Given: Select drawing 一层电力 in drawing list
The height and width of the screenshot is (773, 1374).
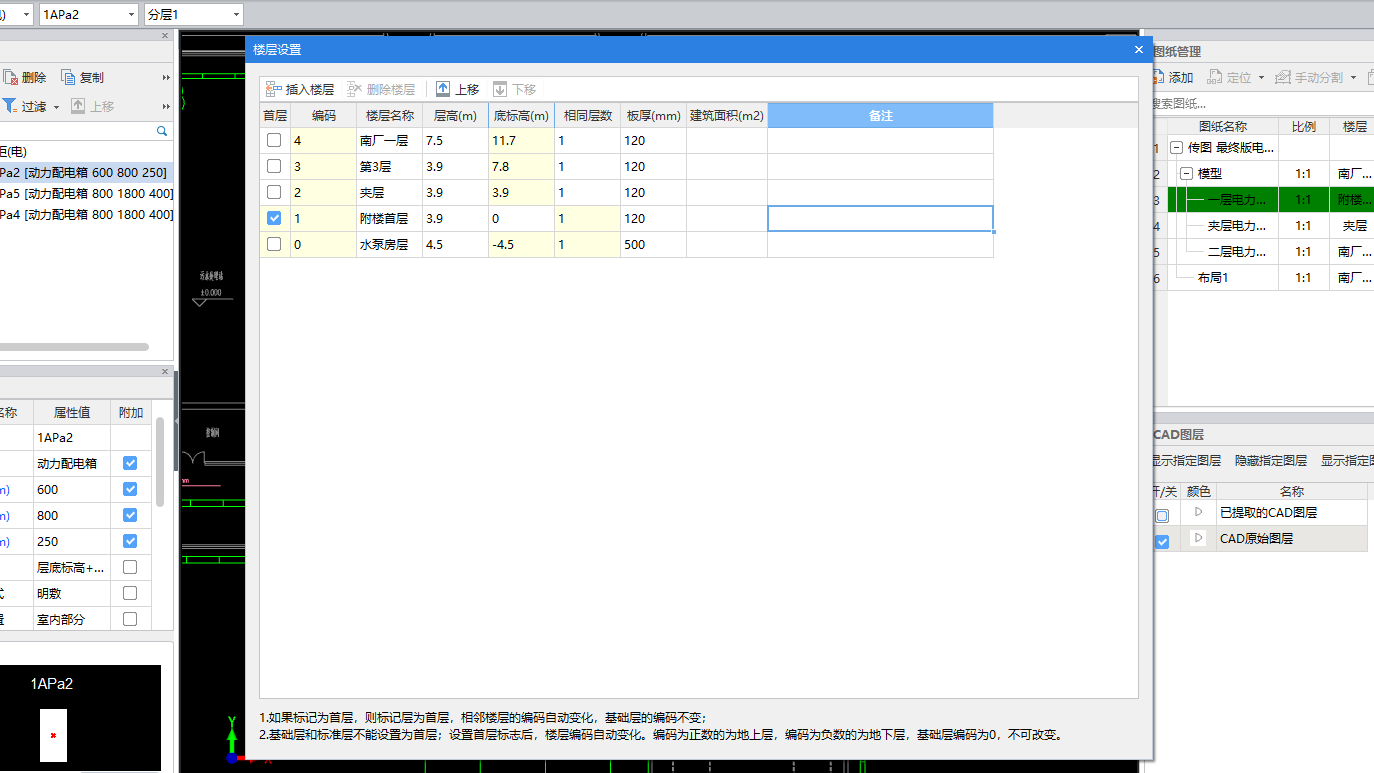Looking at the screenshot, I should click(1237, 200).
